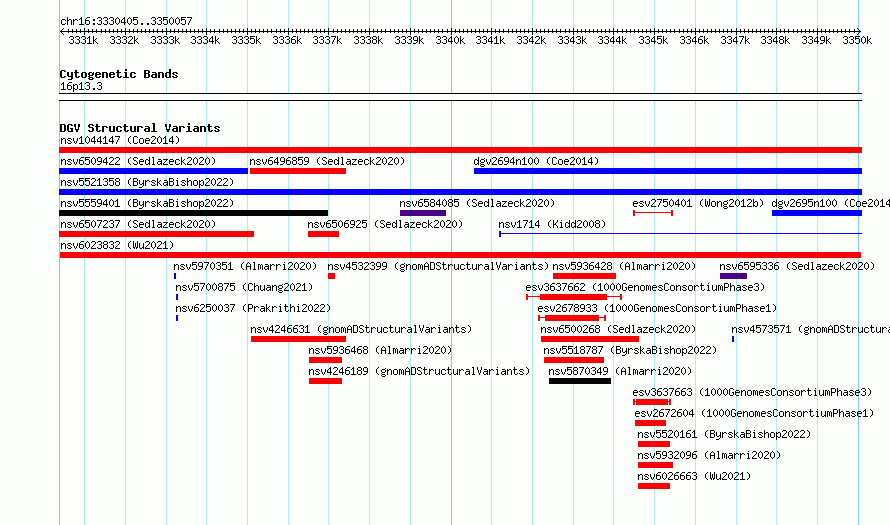Viewport: 890px width, 525px height.
Task: Click the chr16:3330405..3350057 coordinate label
Action: click(126, 21)
